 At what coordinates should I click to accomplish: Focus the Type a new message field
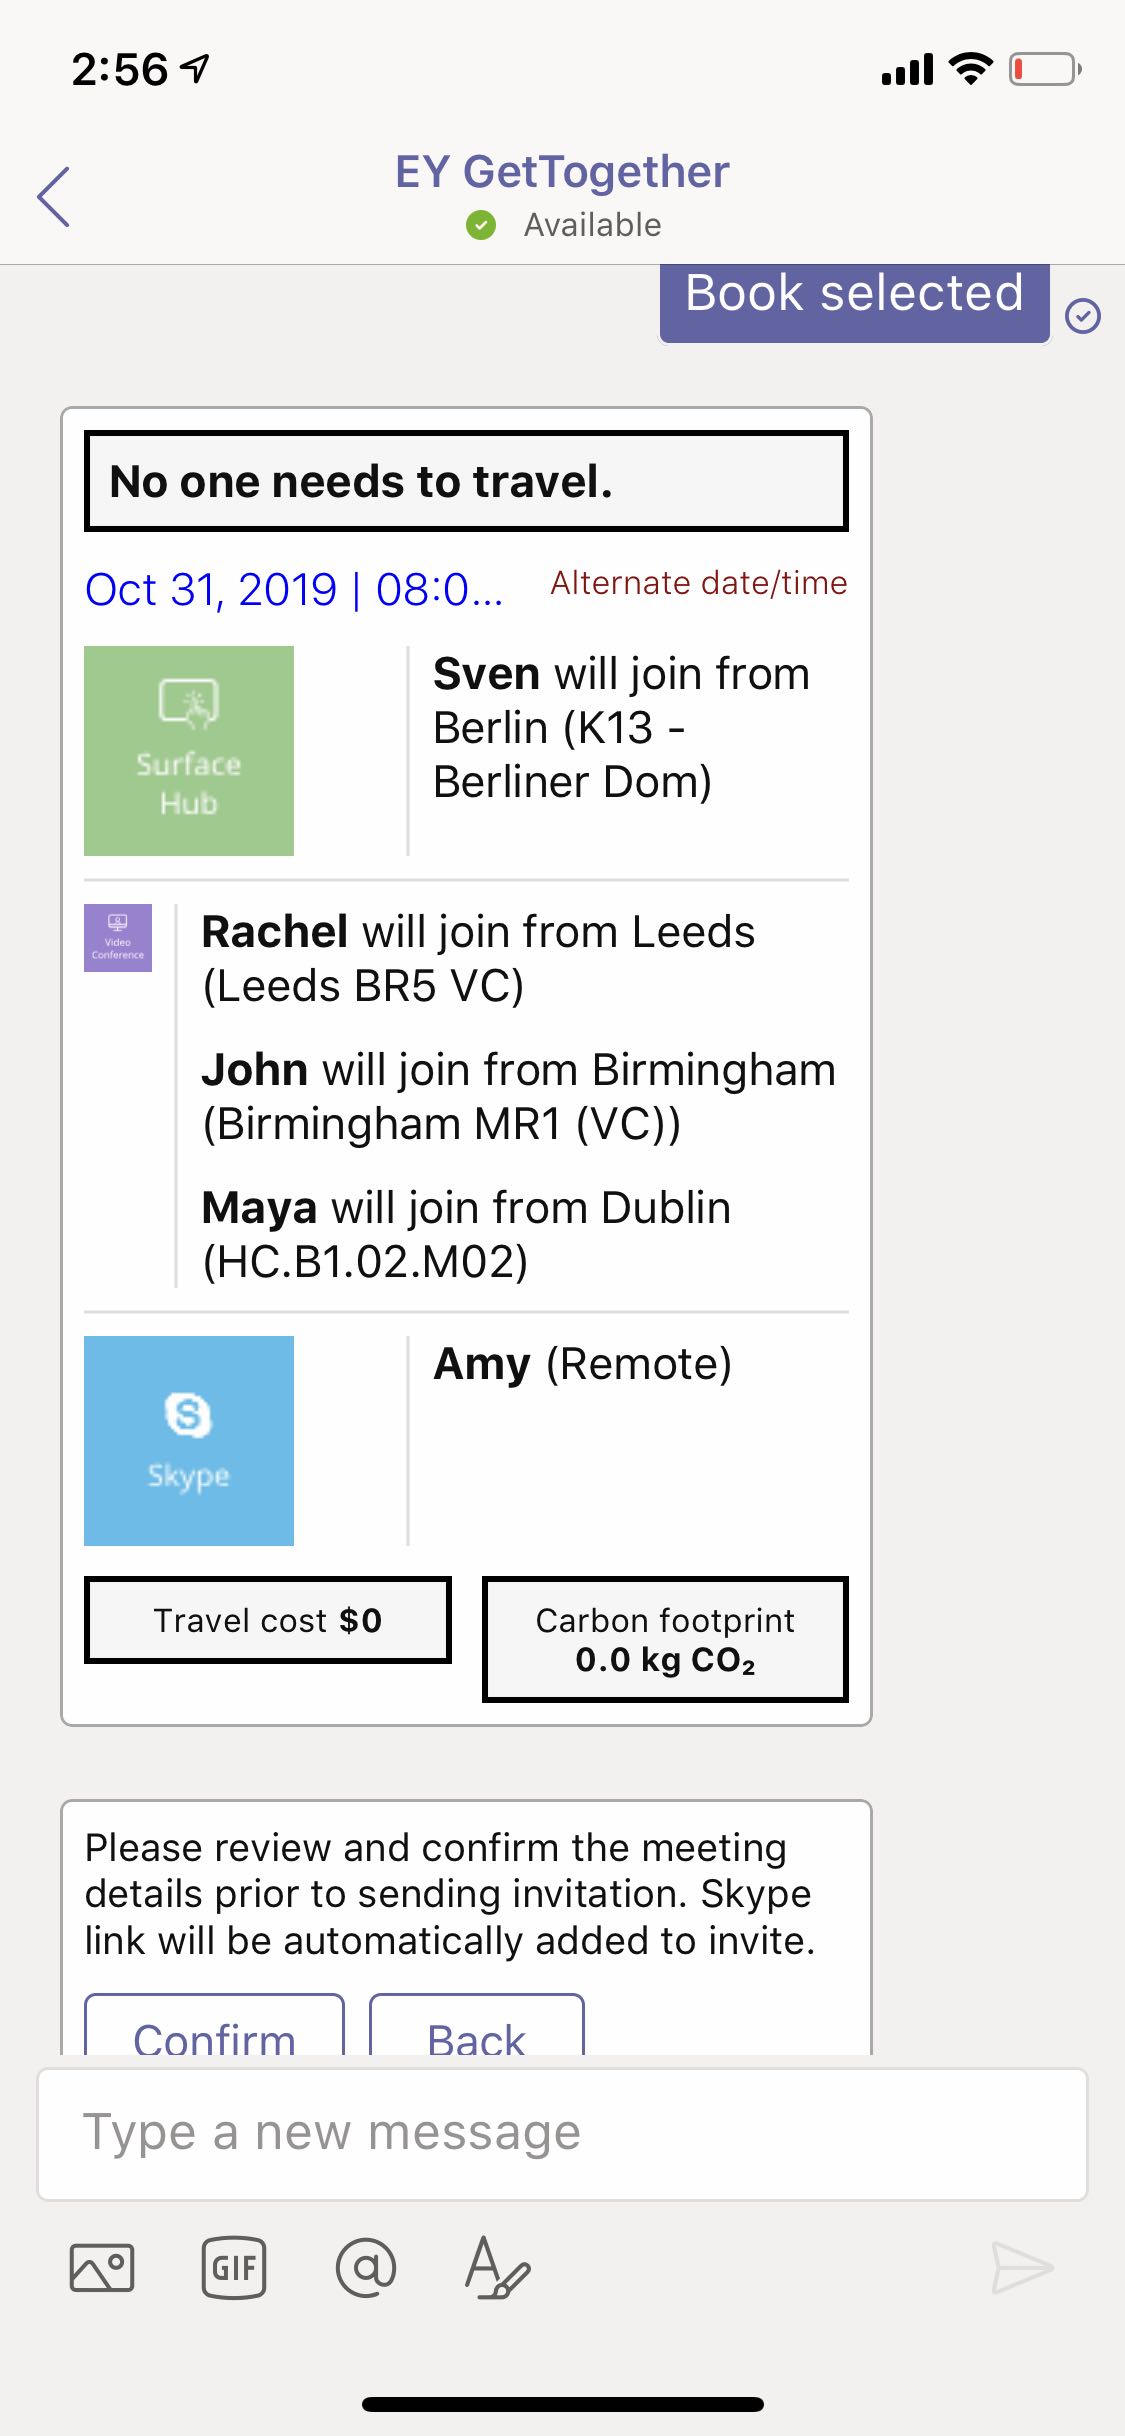tap(562, 2133)
